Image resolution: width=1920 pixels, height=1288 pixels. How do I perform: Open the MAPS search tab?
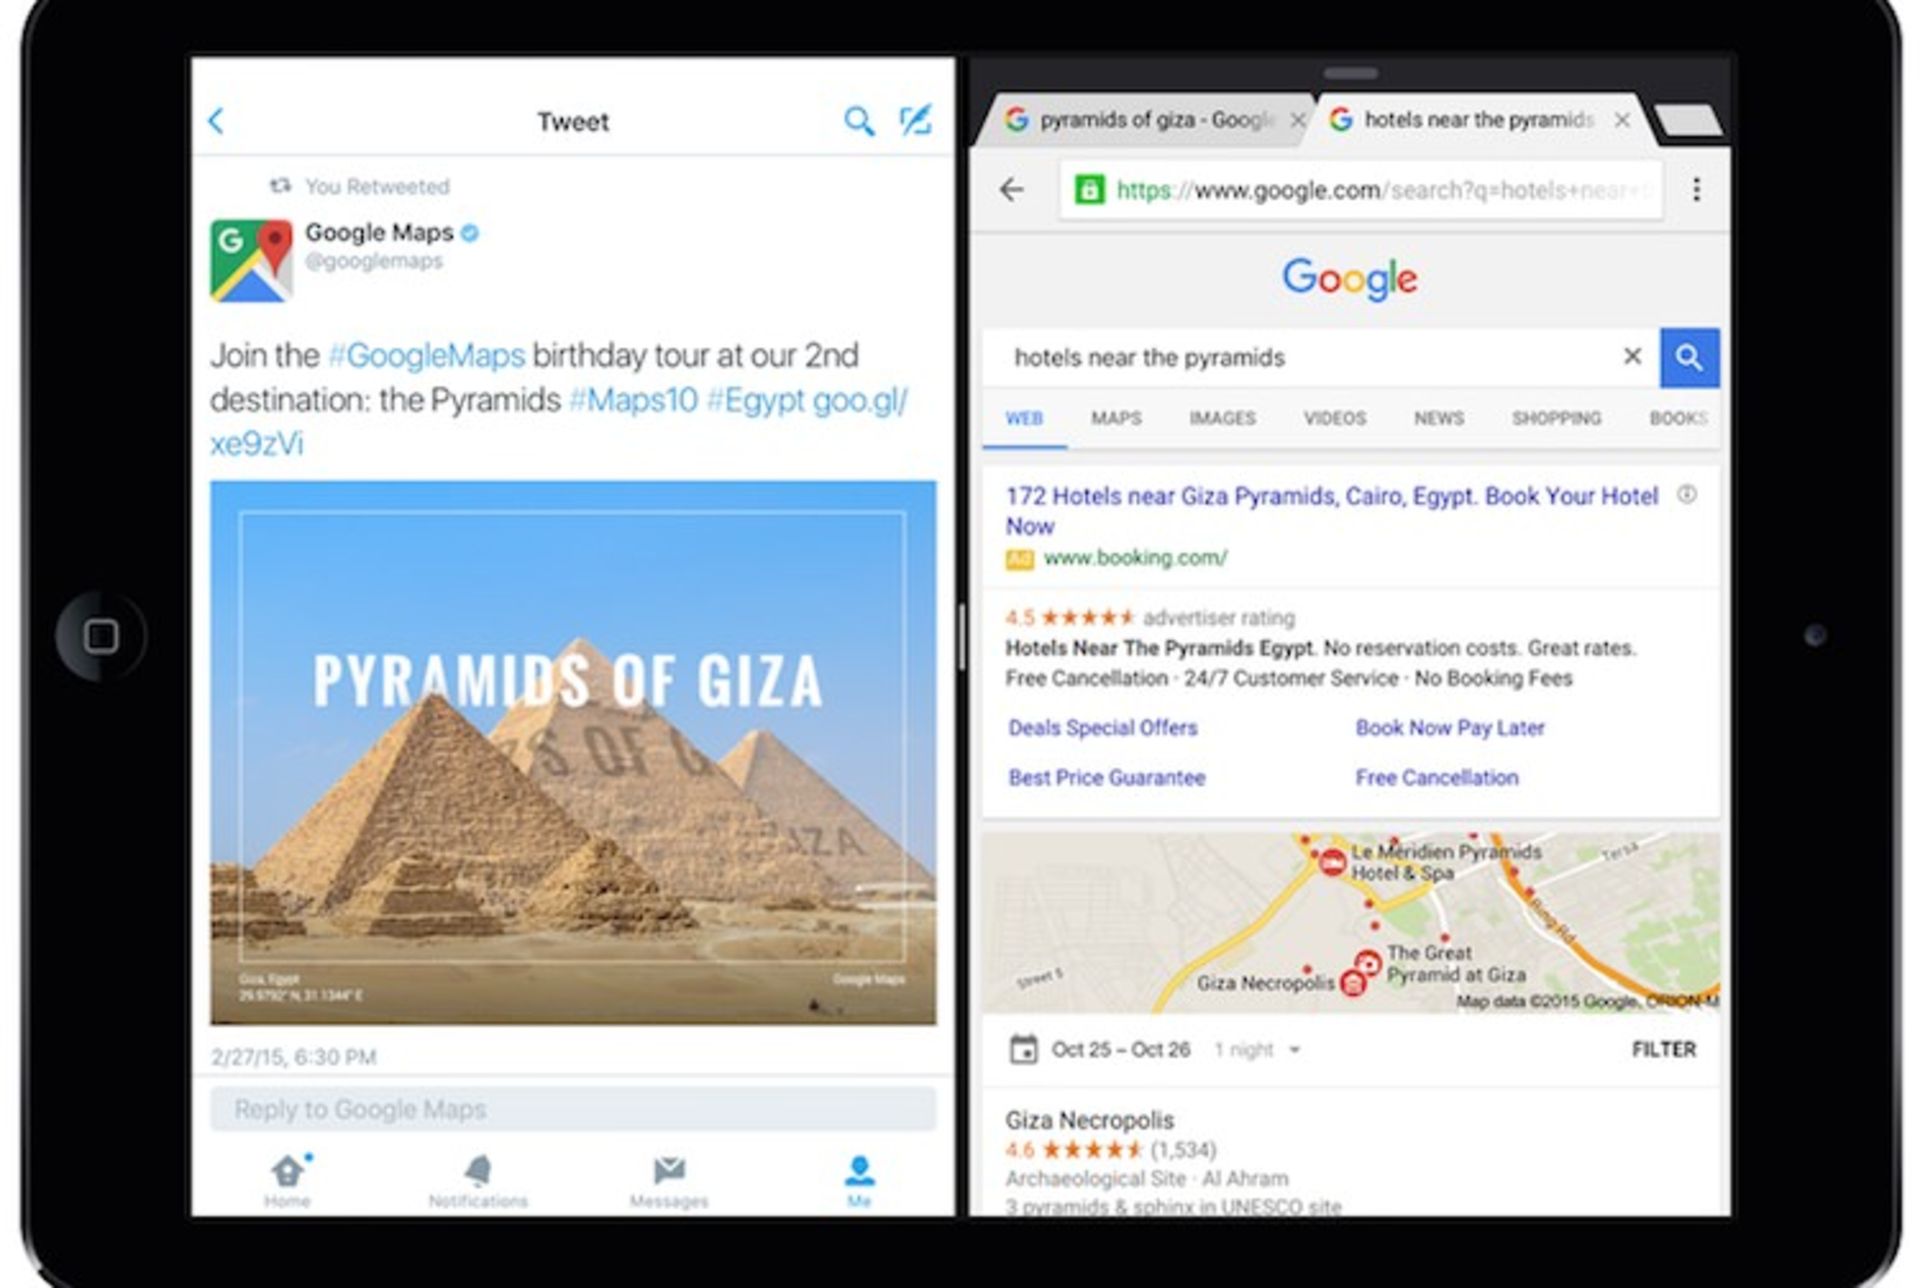tap(1116, 418)
